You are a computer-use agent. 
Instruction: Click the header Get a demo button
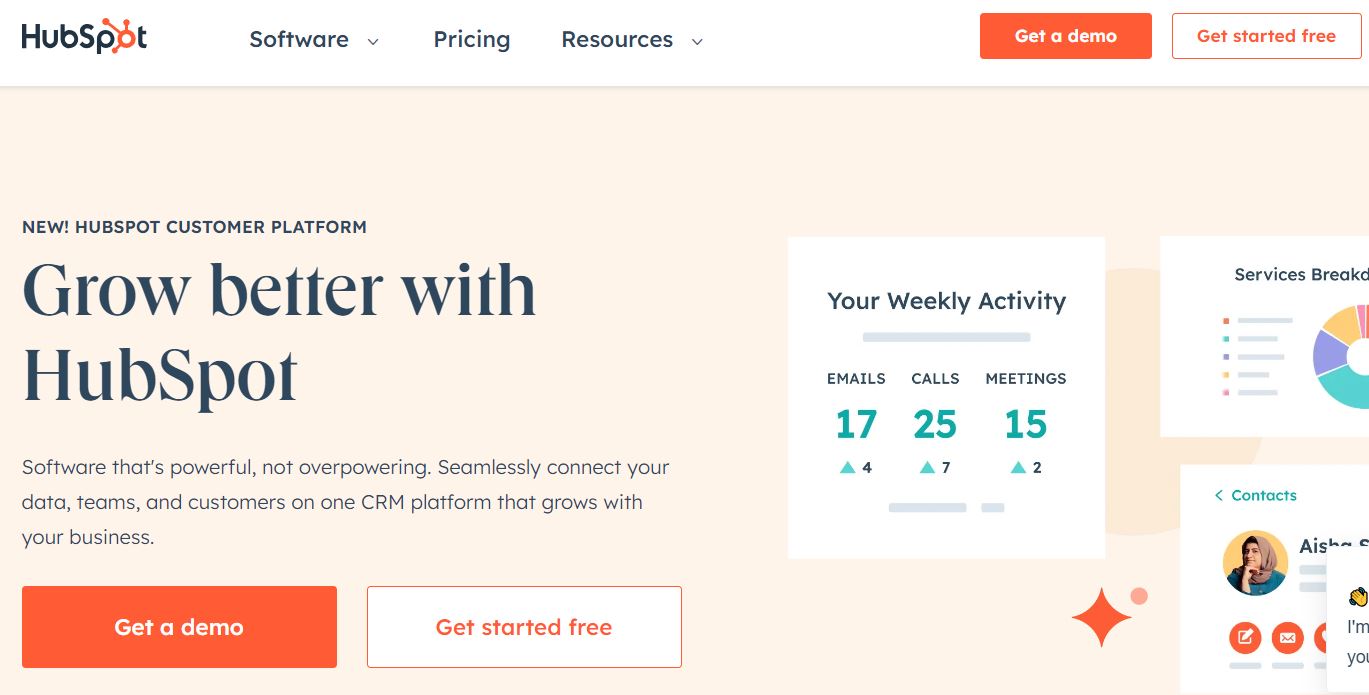(x=1066, y=36)
